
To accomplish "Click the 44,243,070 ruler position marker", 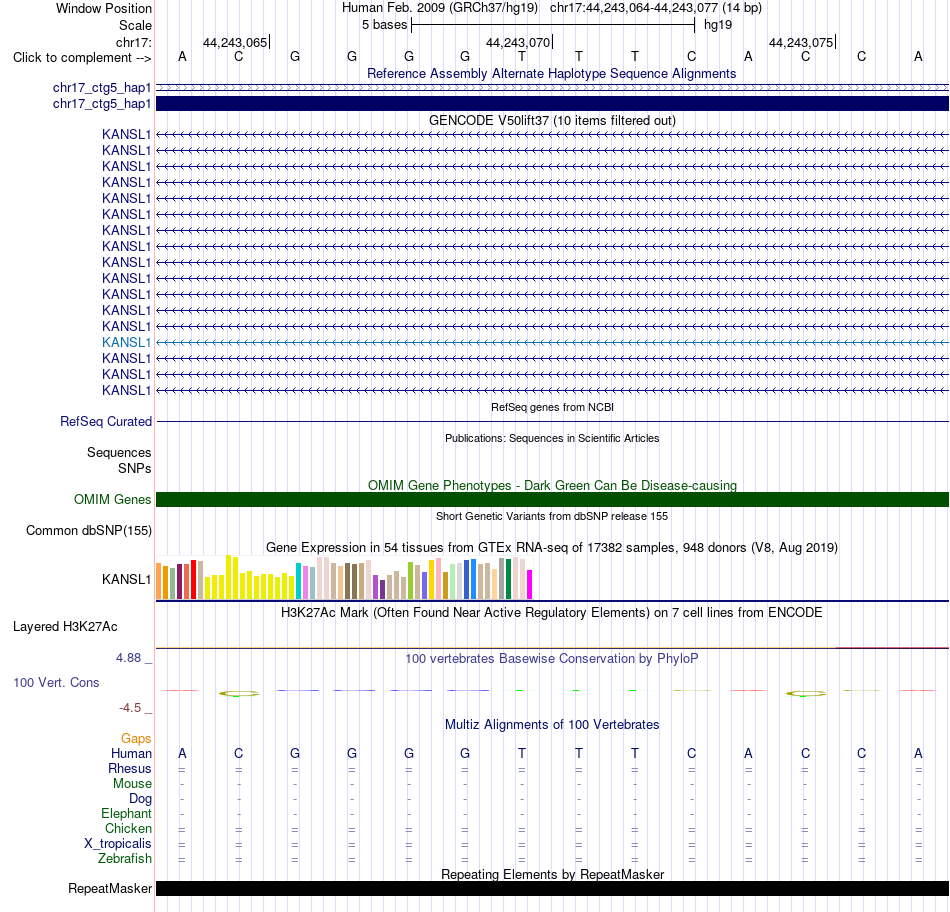I will 519,42.
